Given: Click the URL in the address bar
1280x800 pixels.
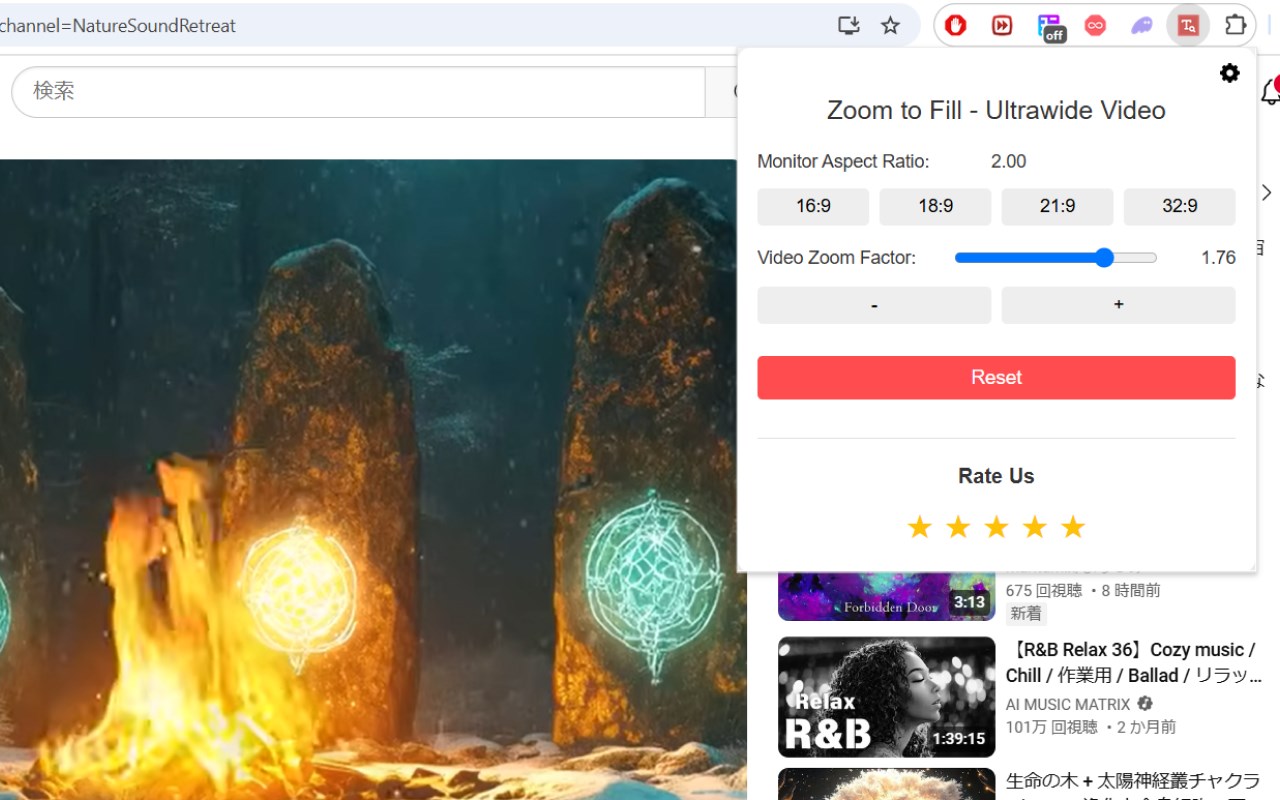Looking at the screenshot, I should click(x=118, y=26).
